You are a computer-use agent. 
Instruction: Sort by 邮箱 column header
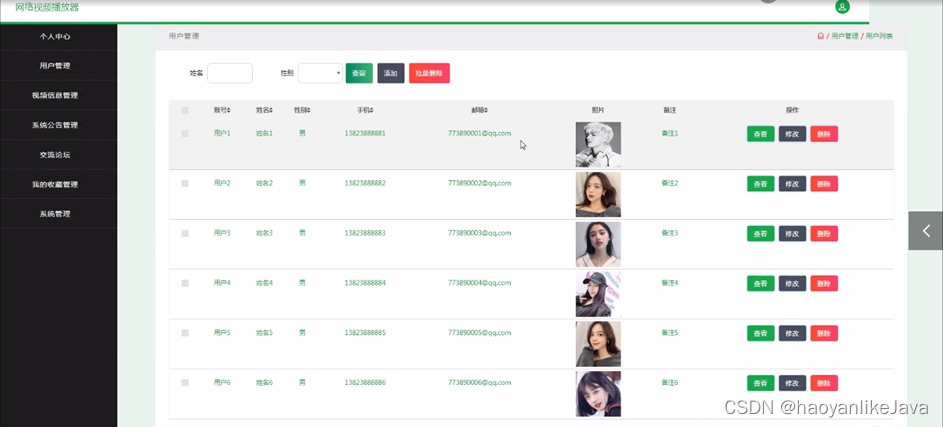pyautogui.click(x=479, y=110)
